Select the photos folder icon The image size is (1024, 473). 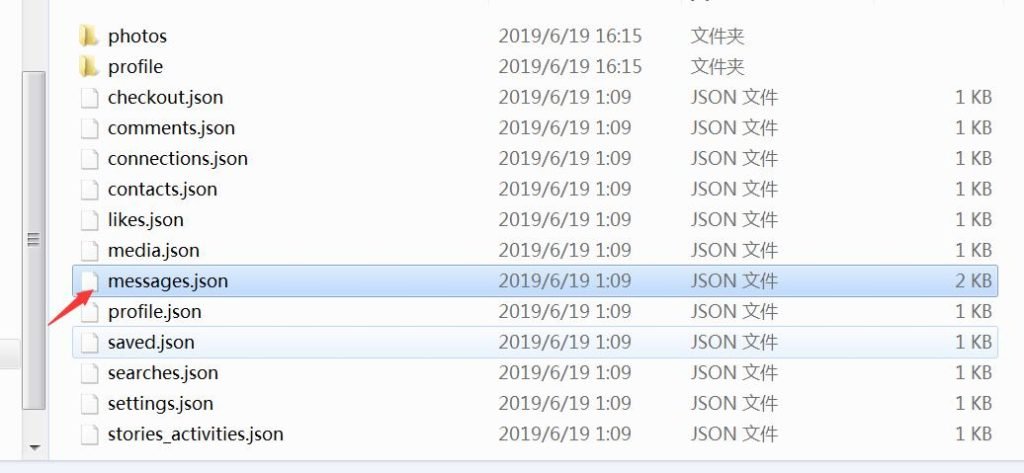click(88, 36)
